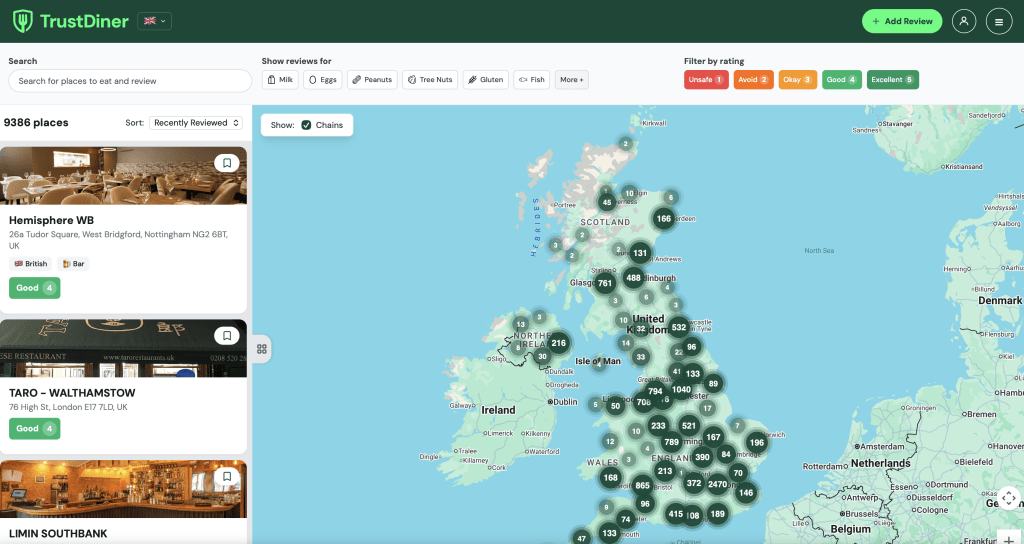Screen dimensions: 1024x544
Task: Toggle the Milk allergen filter
Action: click(x=280, y=80)
